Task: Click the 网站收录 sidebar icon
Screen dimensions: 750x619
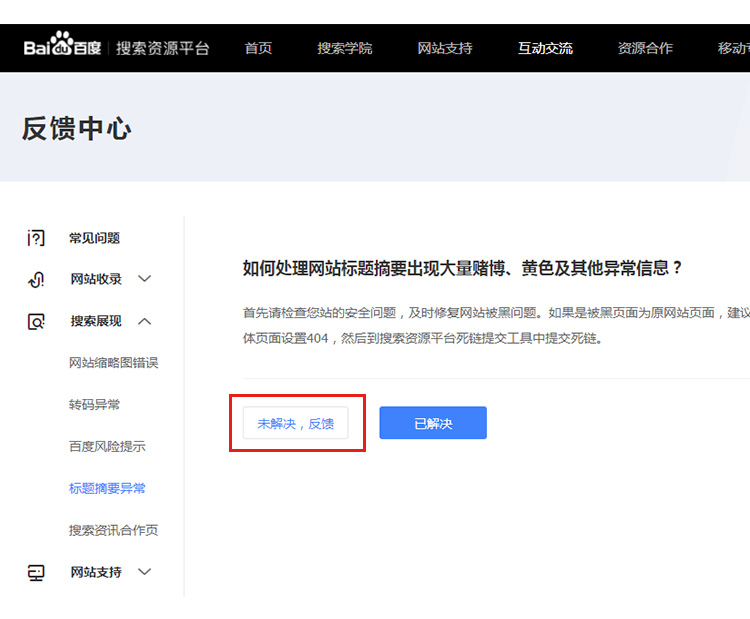Action: (36, 280)
